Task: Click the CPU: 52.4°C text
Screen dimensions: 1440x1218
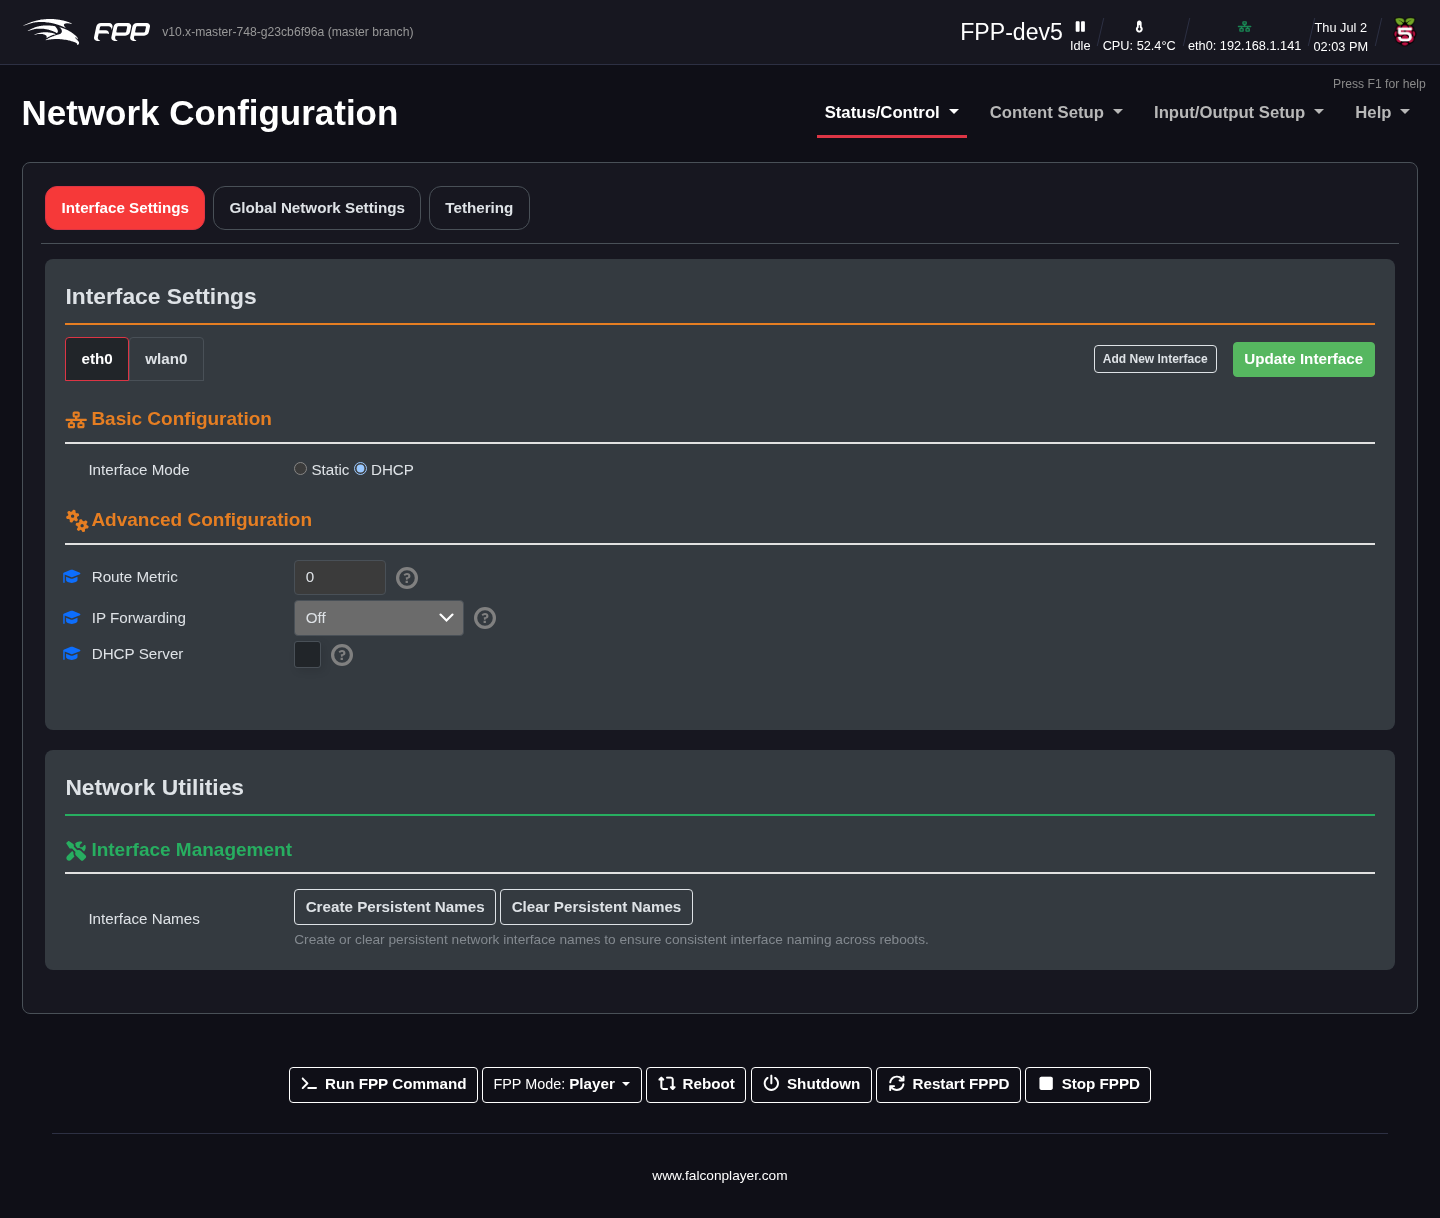Action: pos(1139,46)
